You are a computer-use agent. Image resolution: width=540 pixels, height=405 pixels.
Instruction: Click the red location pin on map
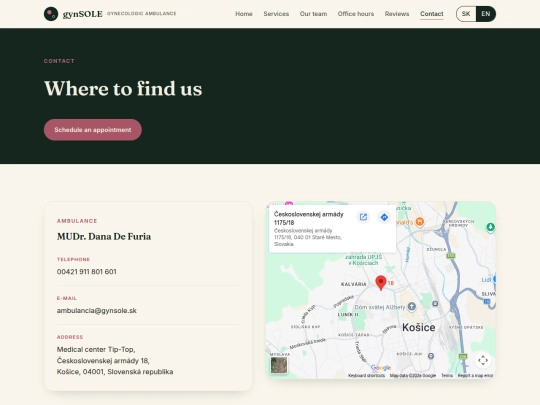click(x=381, y=283)
